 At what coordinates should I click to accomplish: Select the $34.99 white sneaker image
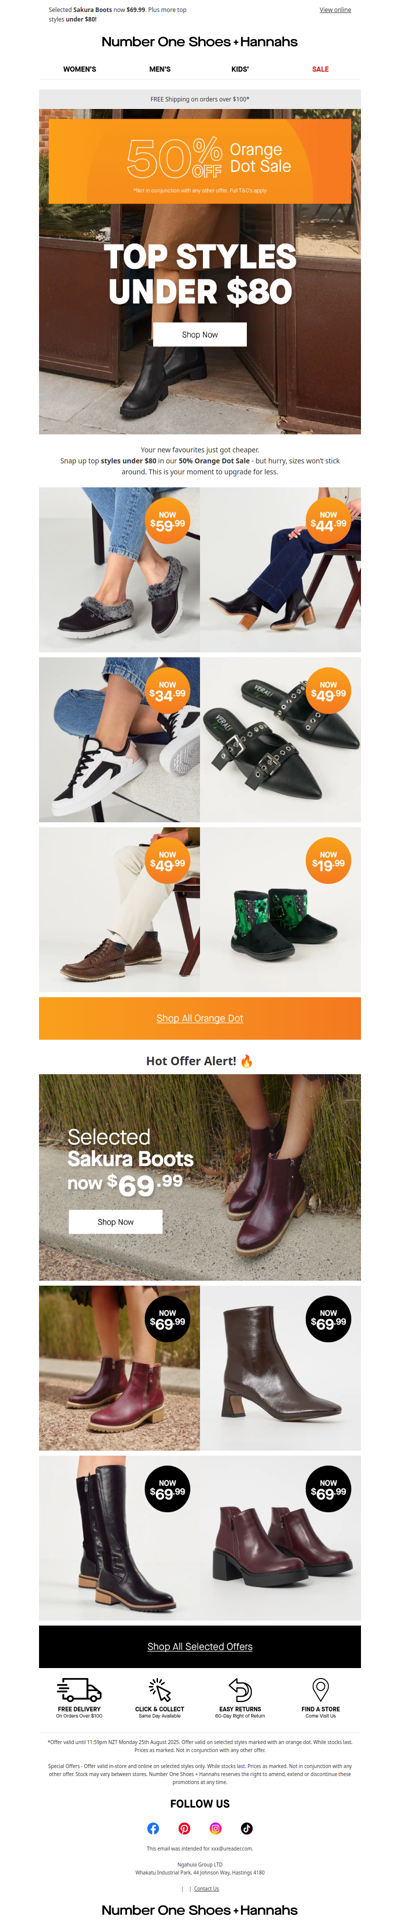119,739
